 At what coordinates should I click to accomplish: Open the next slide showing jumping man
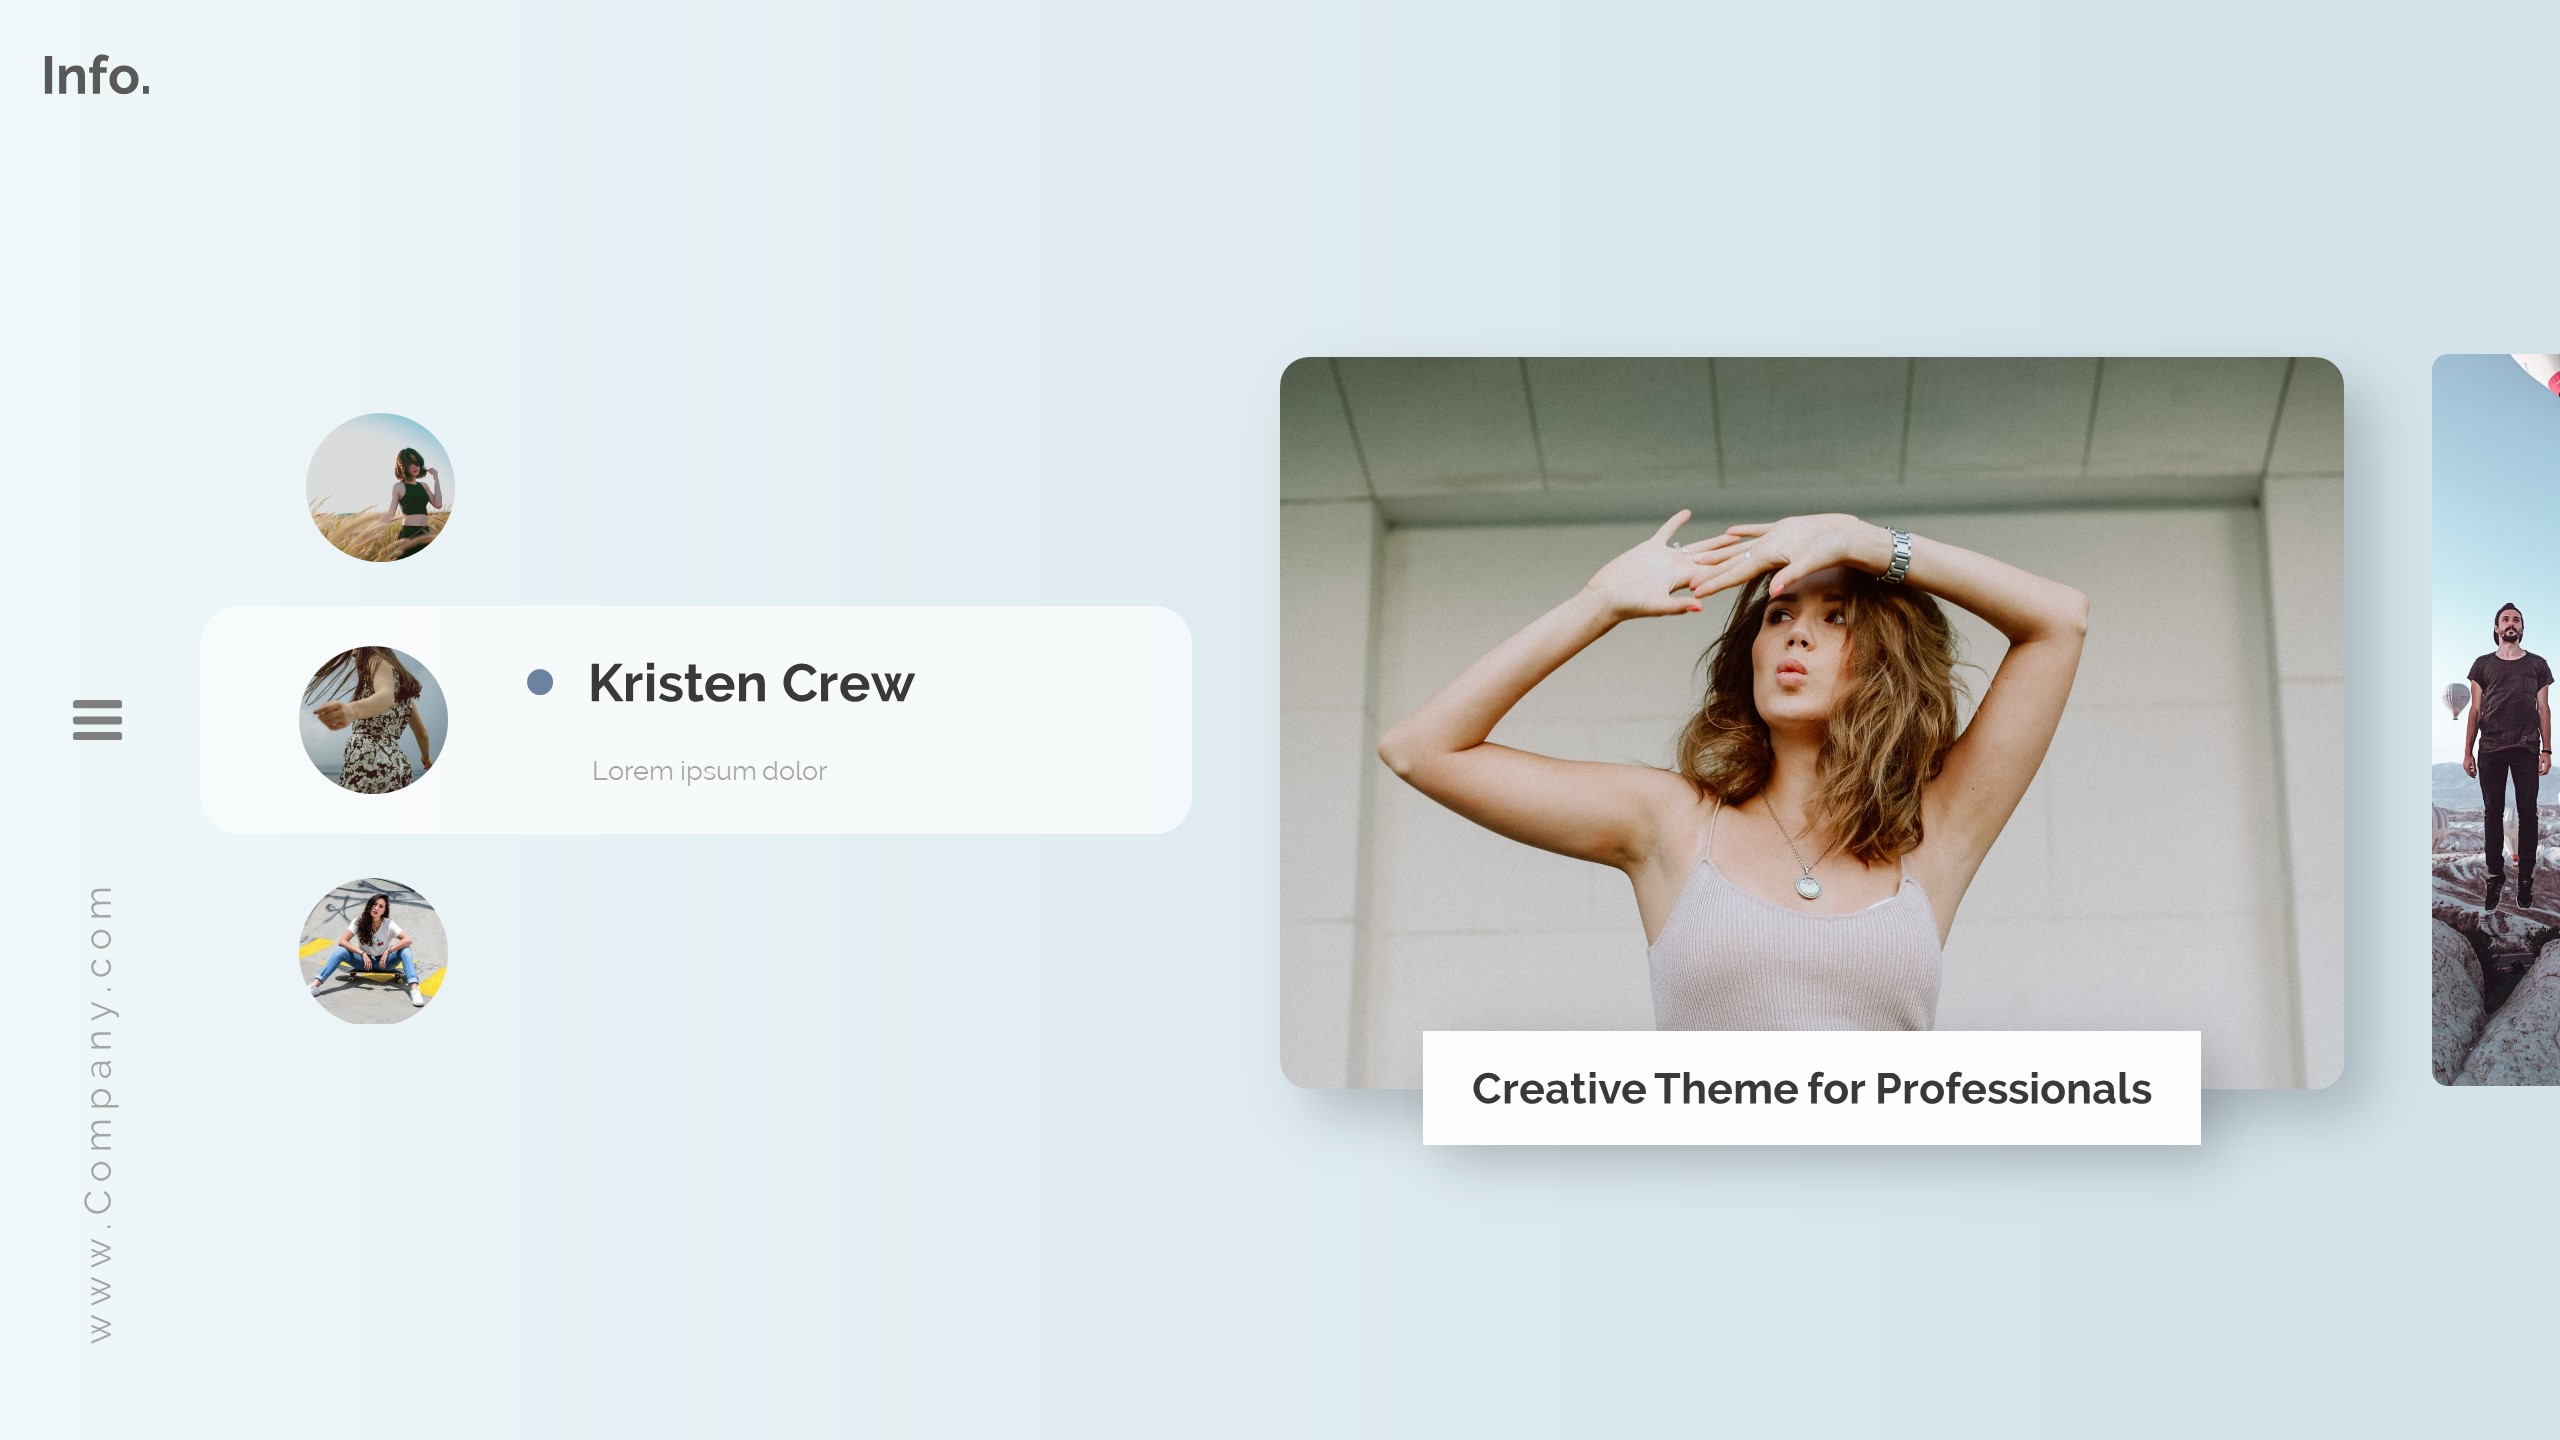point(2496,720)
